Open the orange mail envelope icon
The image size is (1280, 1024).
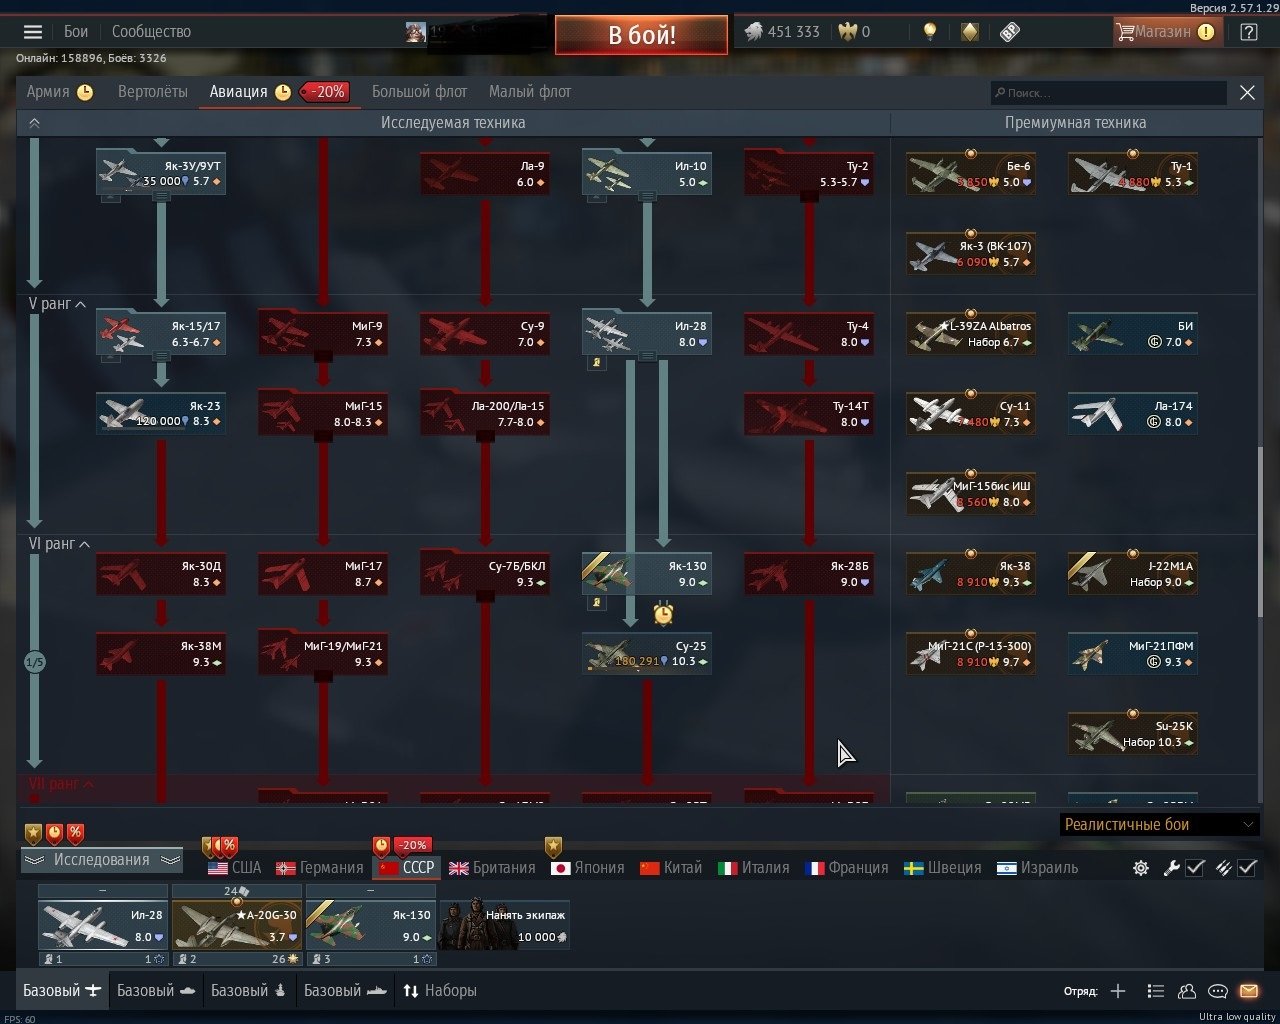(x=1249, y=991)
